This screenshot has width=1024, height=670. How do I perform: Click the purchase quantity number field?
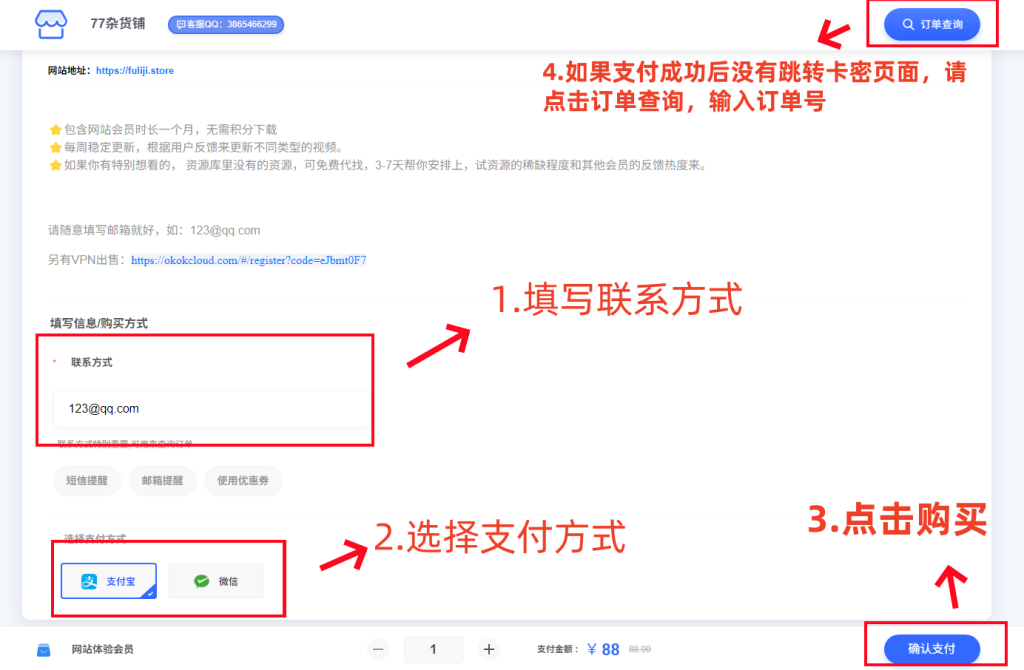point(433,649)
